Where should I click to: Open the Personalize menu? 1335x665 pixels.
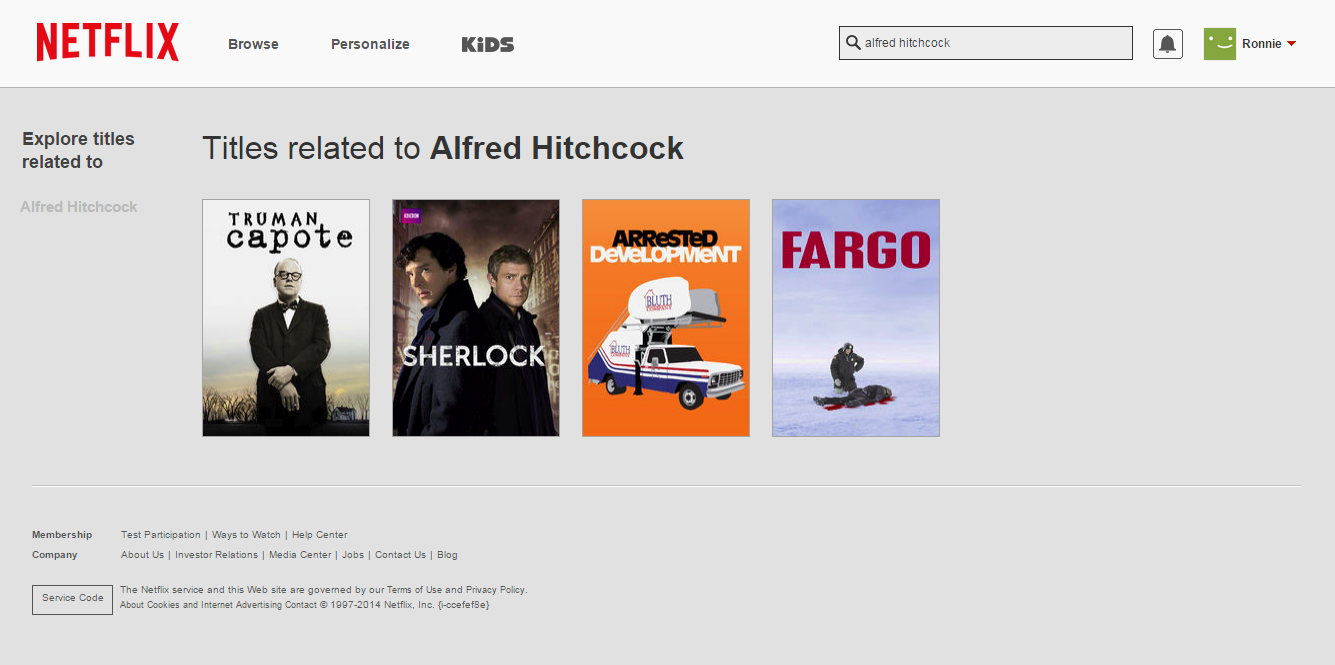pos(370,44)
